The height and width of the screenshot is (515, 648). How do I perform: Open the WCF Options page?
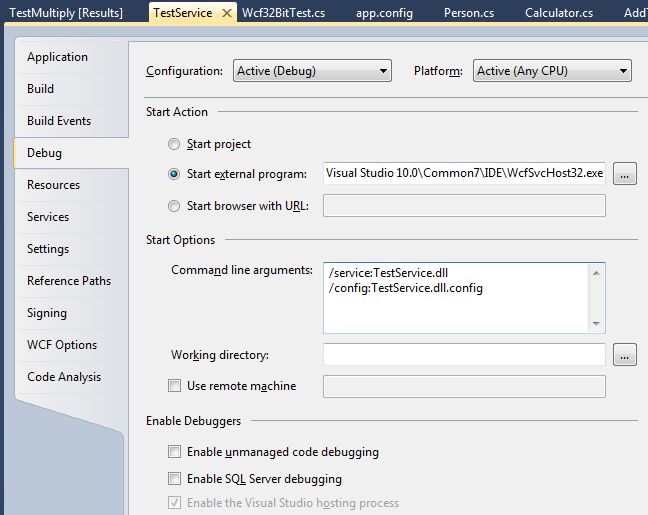[x=62, y=345]
